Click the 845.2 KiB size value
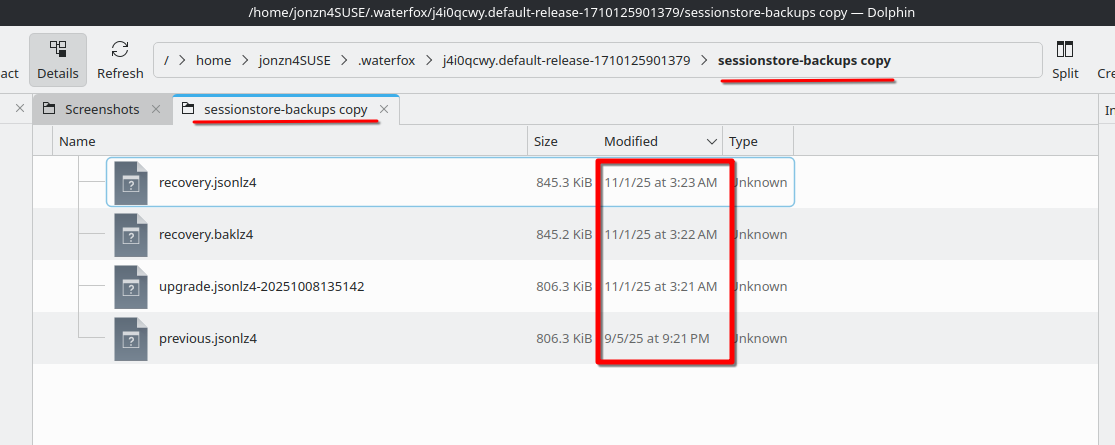The image size is (1115, 445). tap(564, 235)
